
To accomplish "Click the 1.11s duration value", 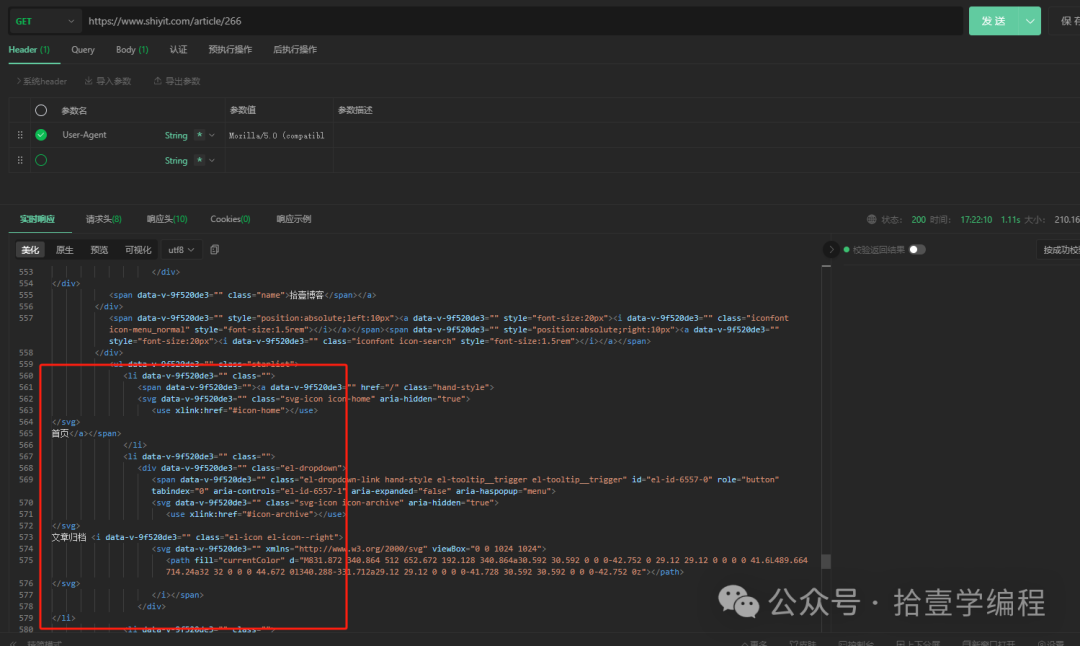I will [1010, 220].
